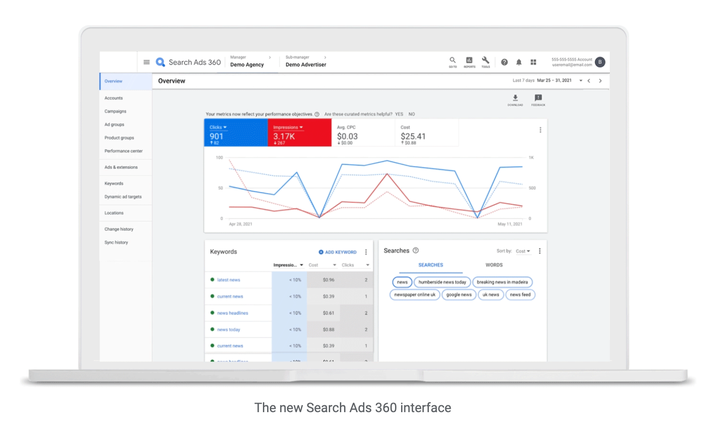728x440 pixels.
Task: Open the news today keyword link
Action: coord(228,330)
